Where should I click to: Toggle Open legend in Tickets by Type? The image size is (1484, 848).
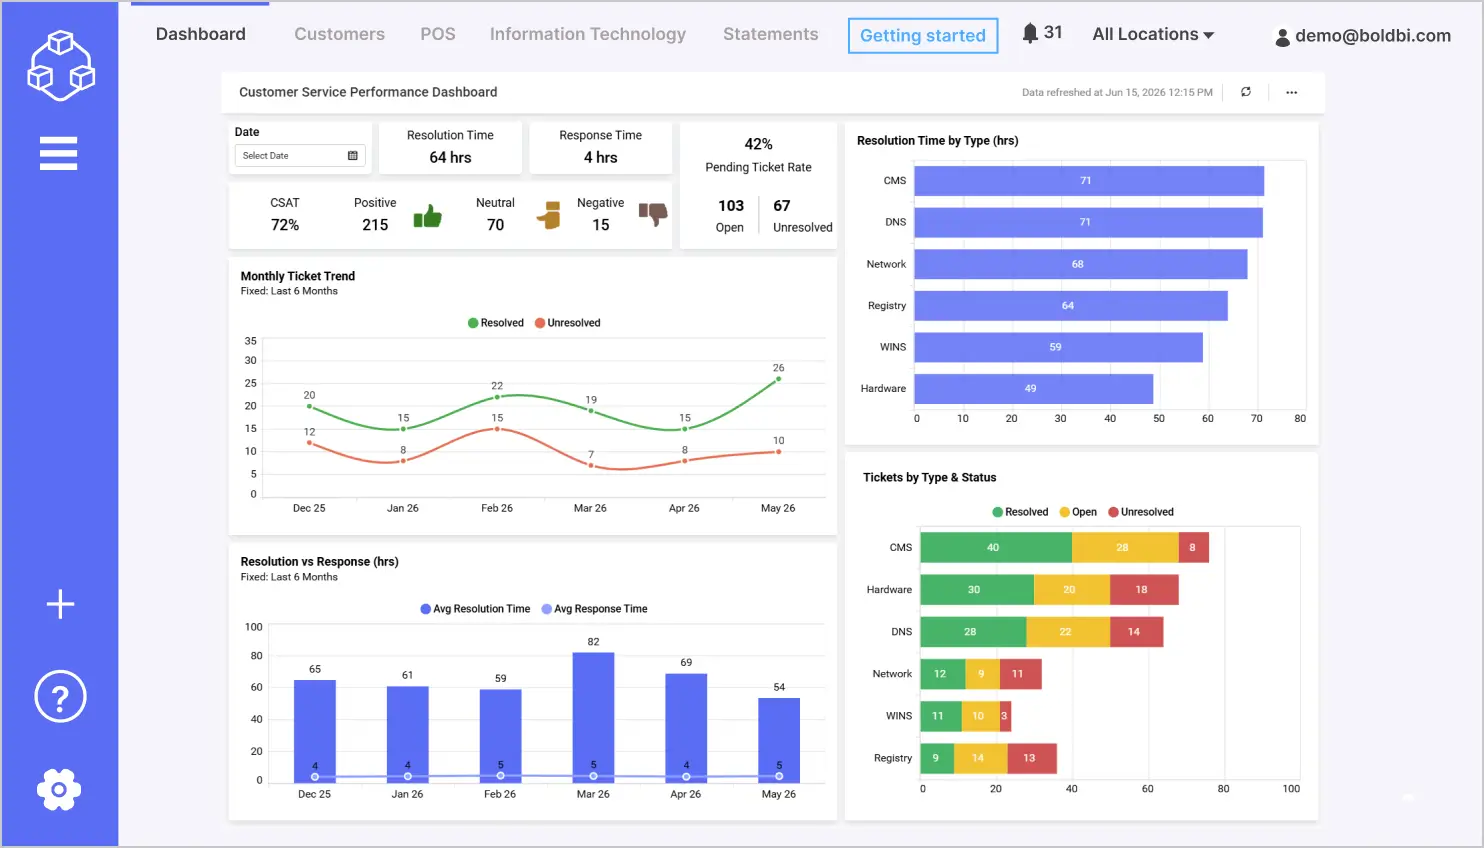click(1078, 512)
